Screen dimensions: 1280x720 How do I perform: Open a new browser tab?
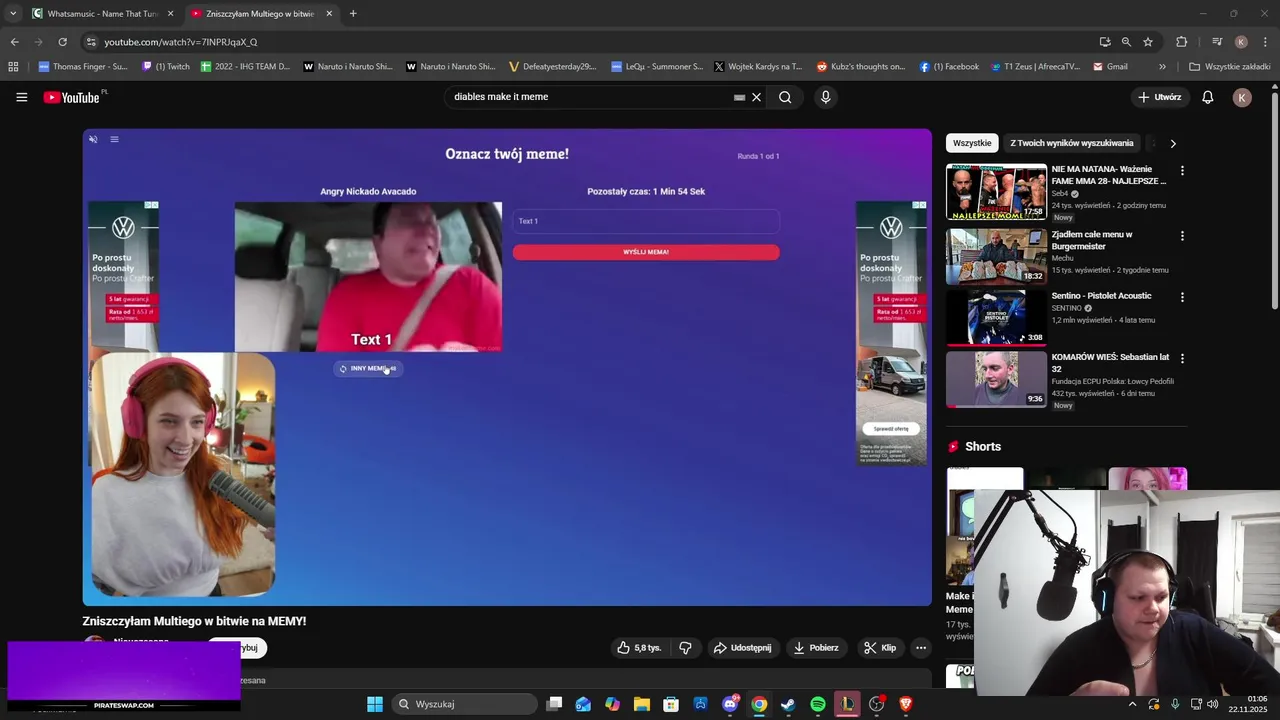click(x=353, y=14)
